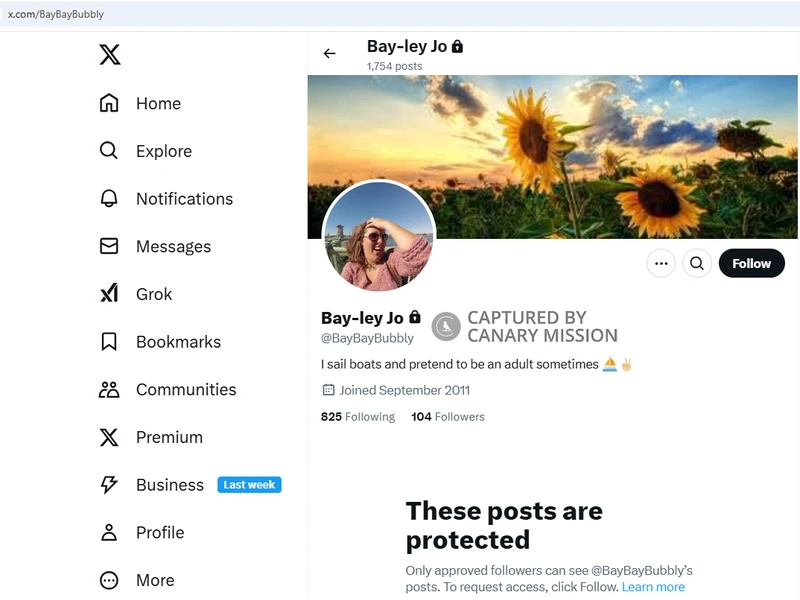The height and width of the screenshot is (600, 800).
Task: Open the three-dot profile options button
Action: coord(661,263)
